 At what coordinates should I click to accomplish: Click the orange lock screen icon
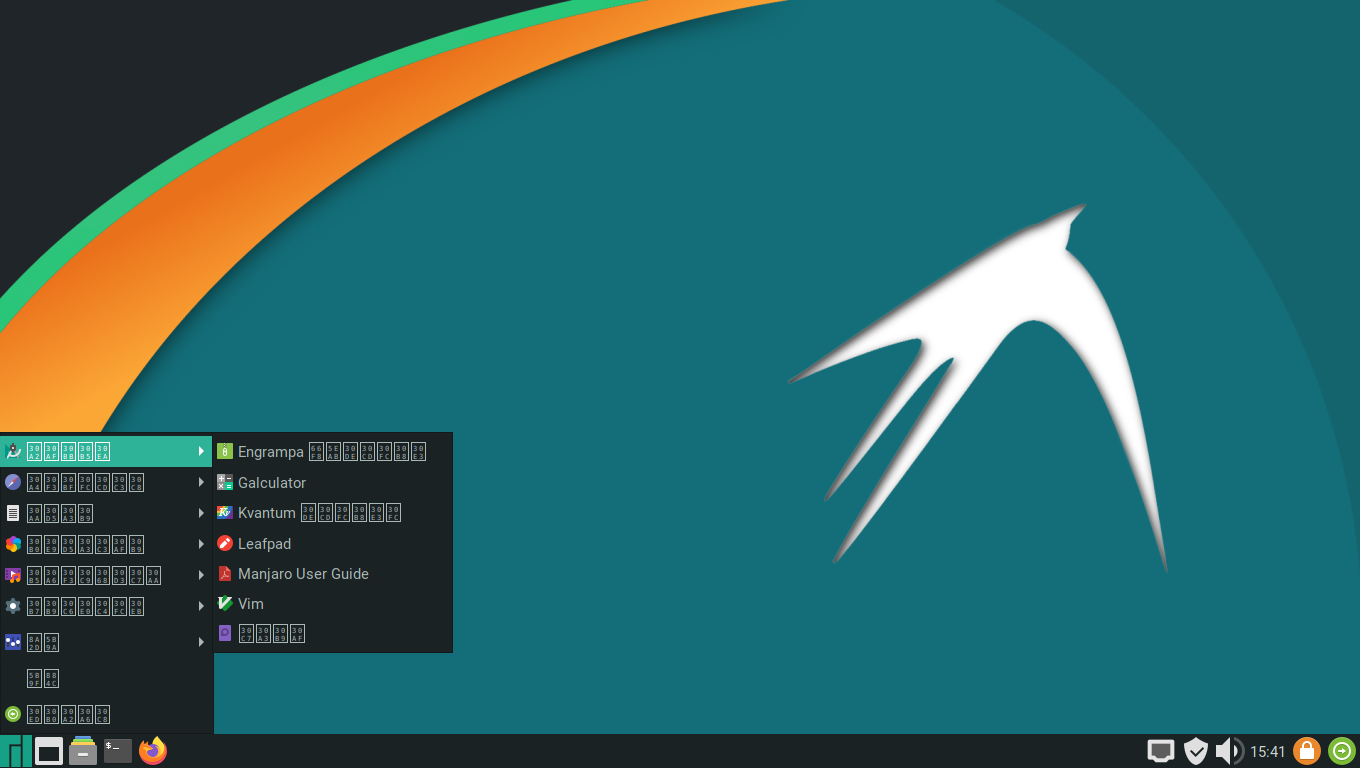point(1307,751)
